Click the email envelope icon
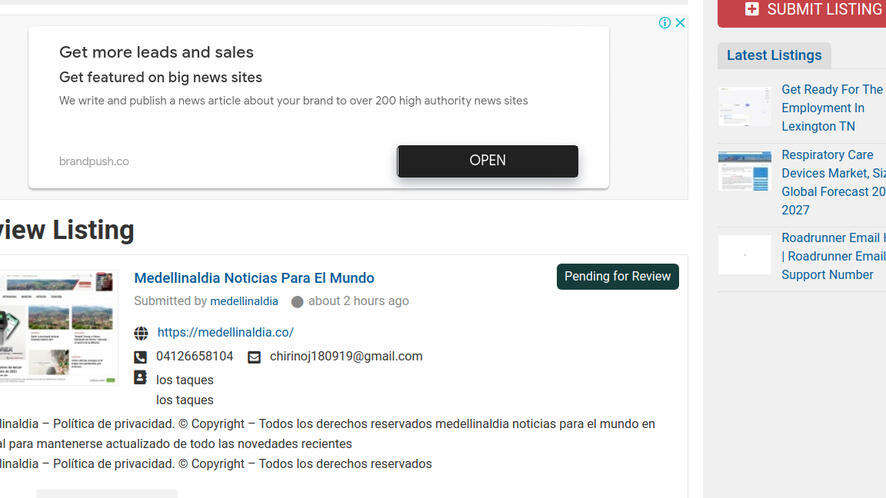Viewport: 886px width, 498px height. [x=254, y=357]
